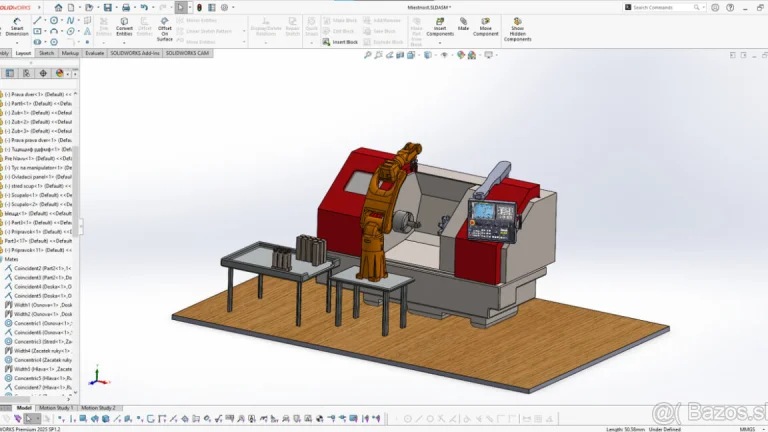
Task: Open the dropdown arrow beside the Select cursor
Action: (x=190, y=7)
